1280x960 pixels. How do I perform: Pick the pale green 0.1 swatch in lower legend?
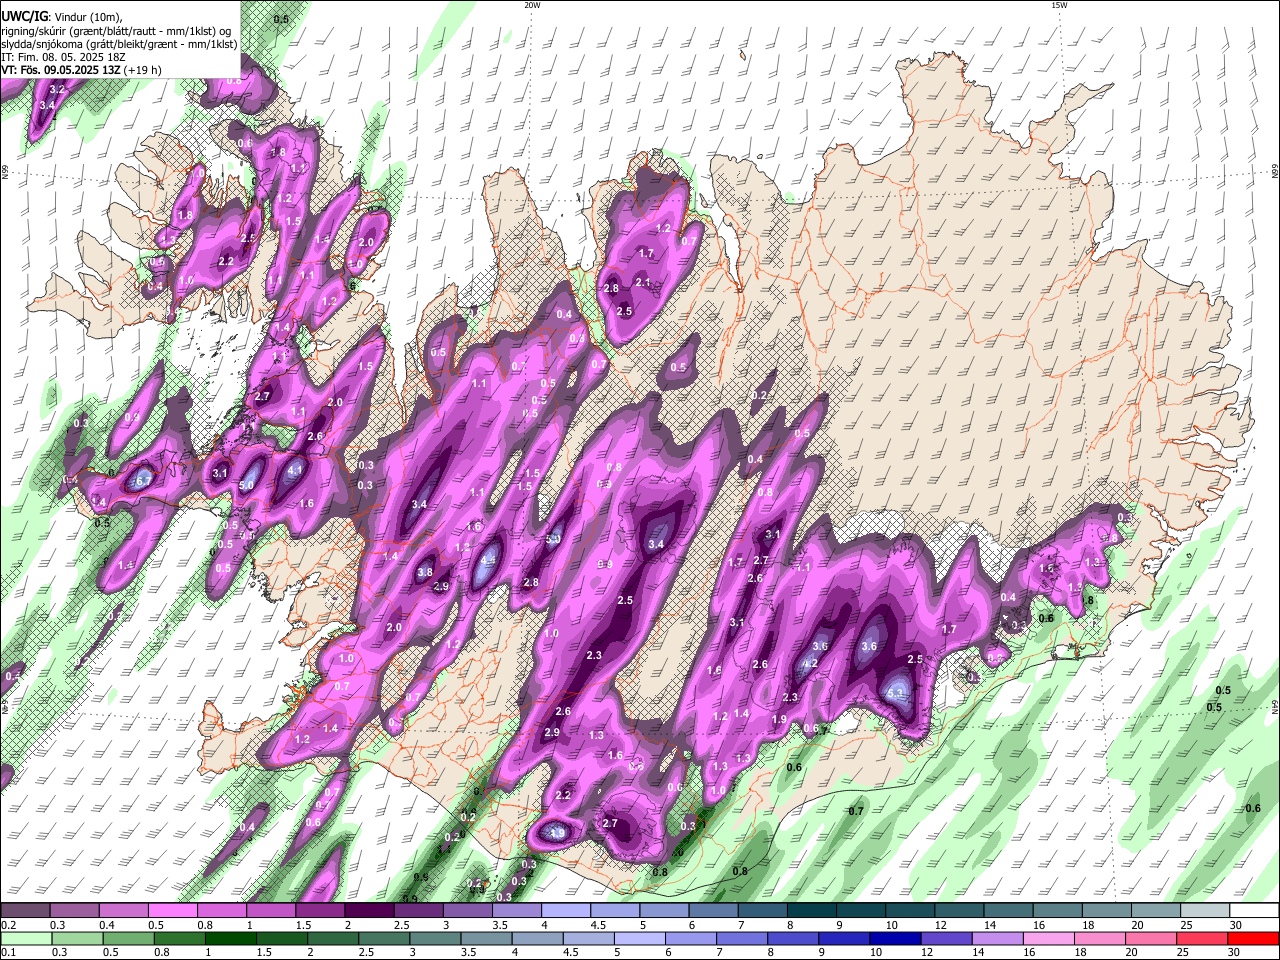pyautogui.click(x=26, y=939)
